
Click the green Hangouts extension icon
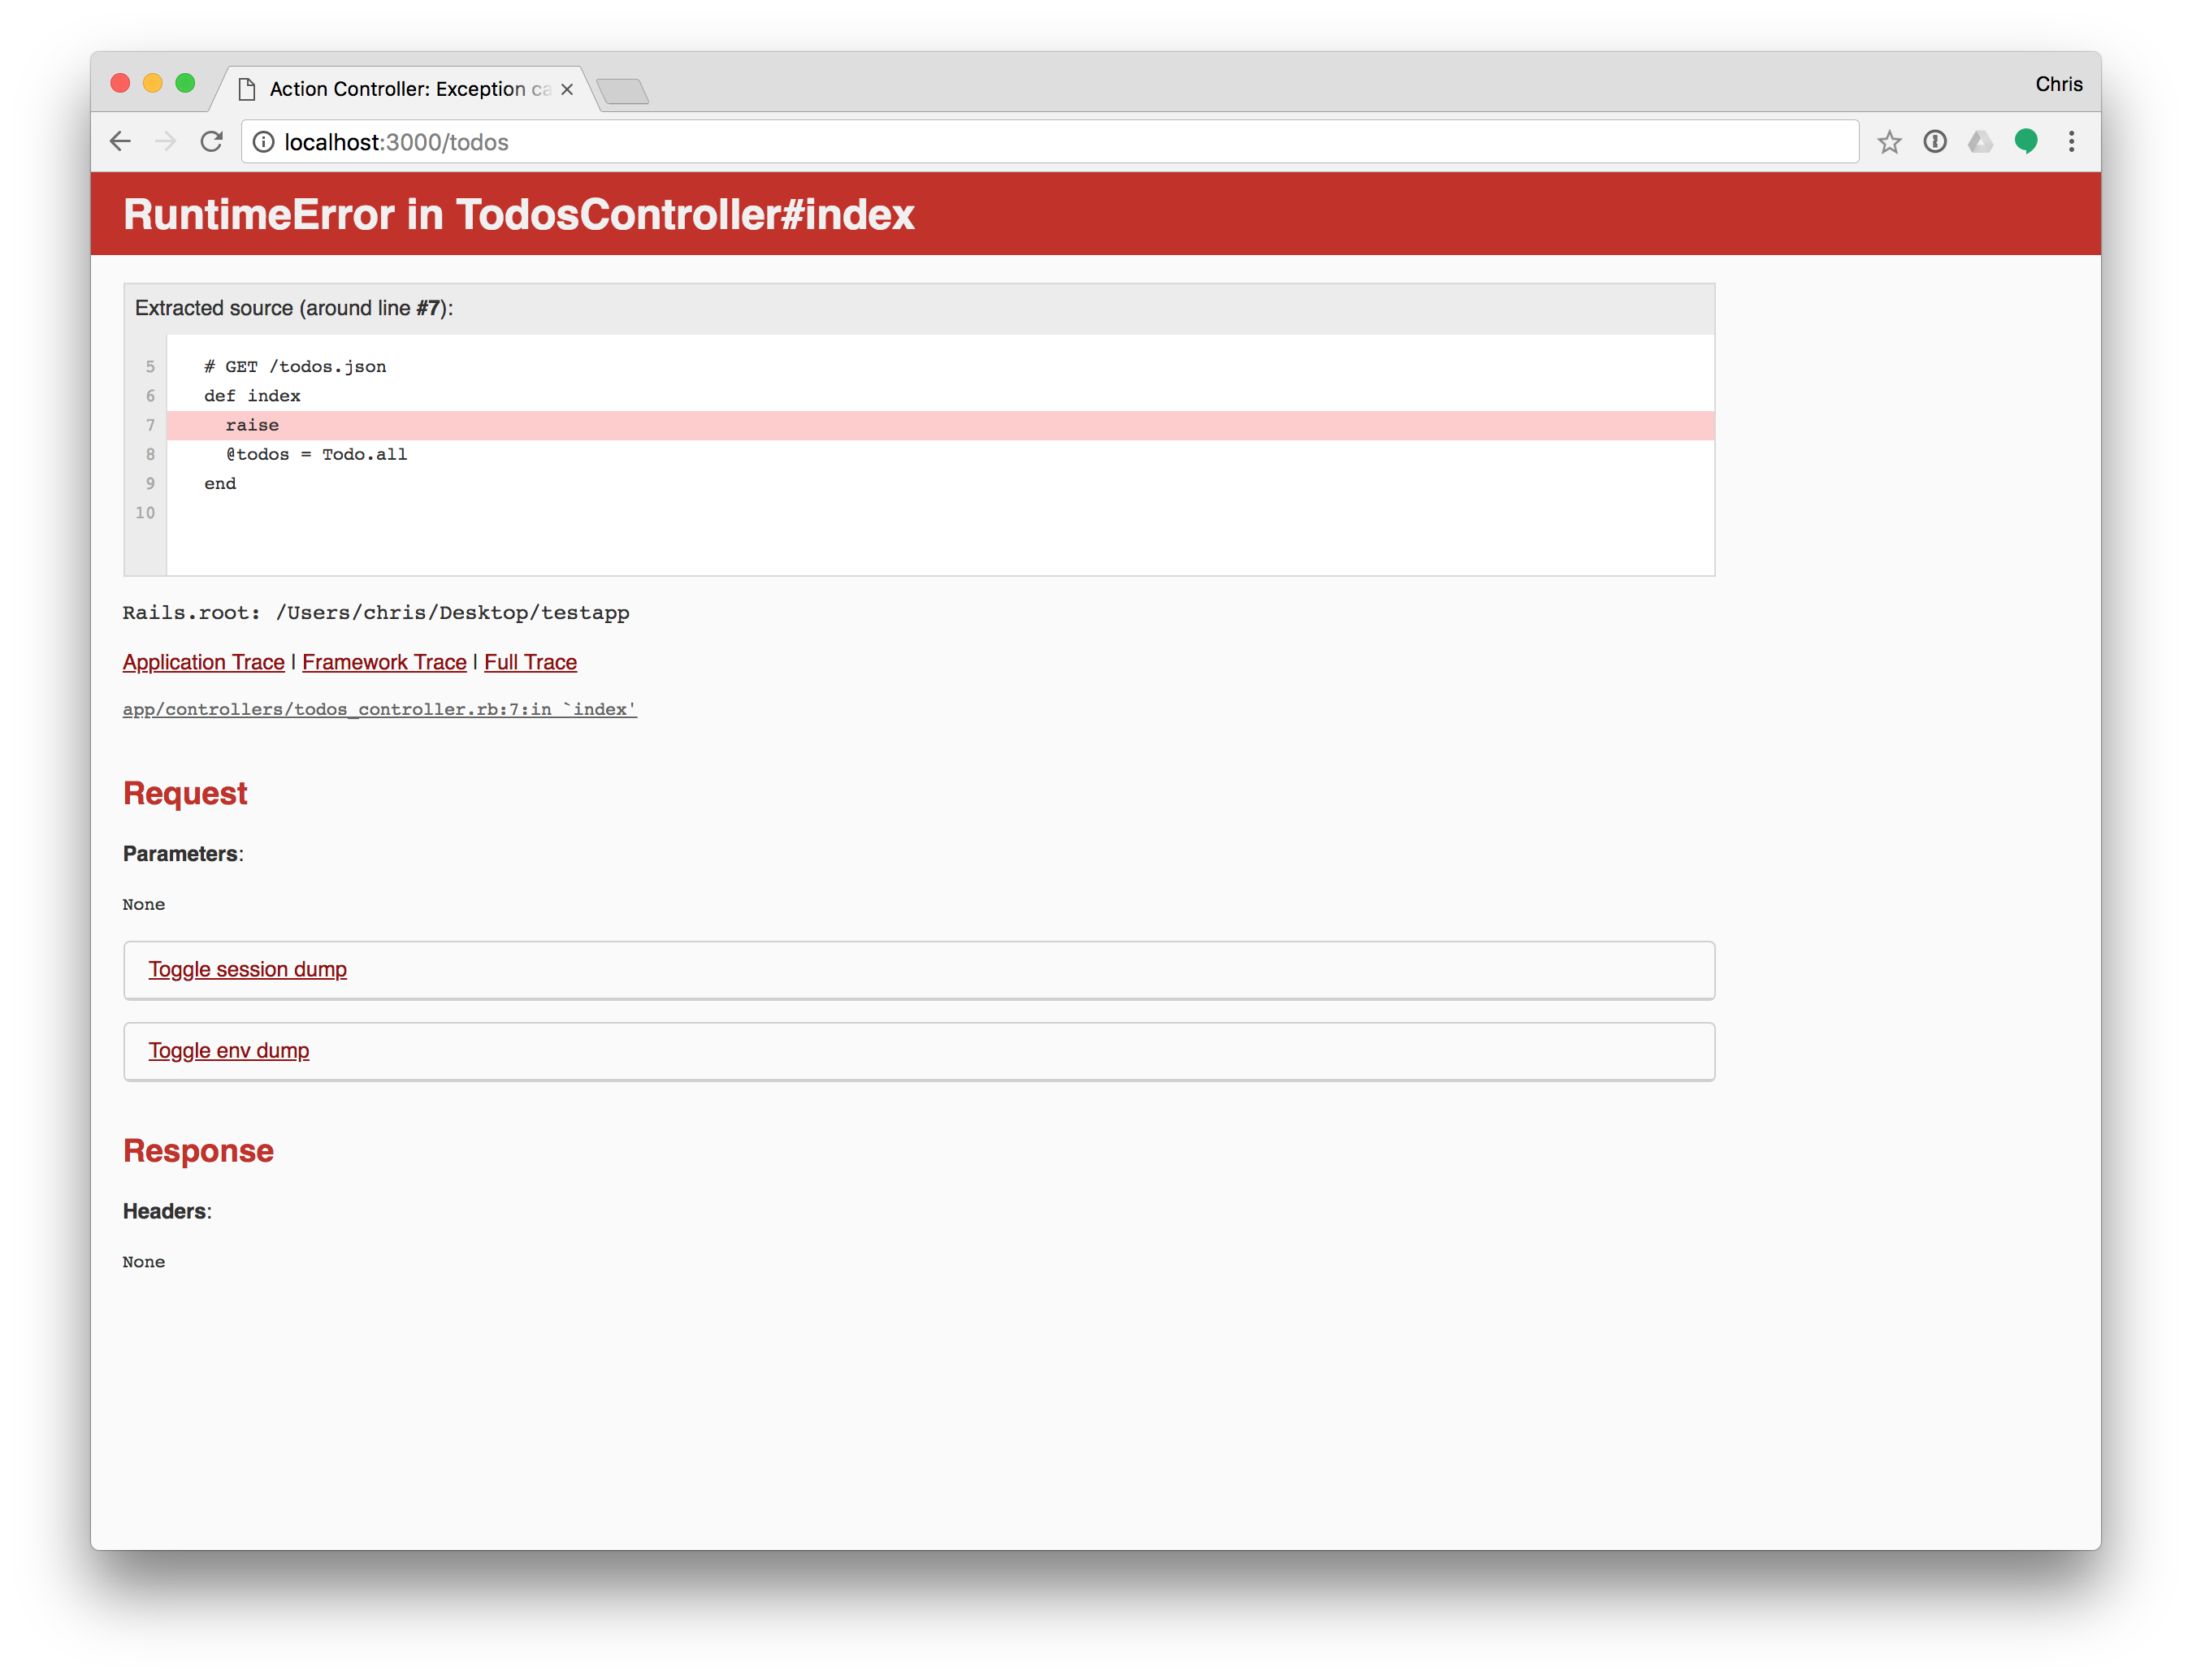click(x=2026, y=141)
